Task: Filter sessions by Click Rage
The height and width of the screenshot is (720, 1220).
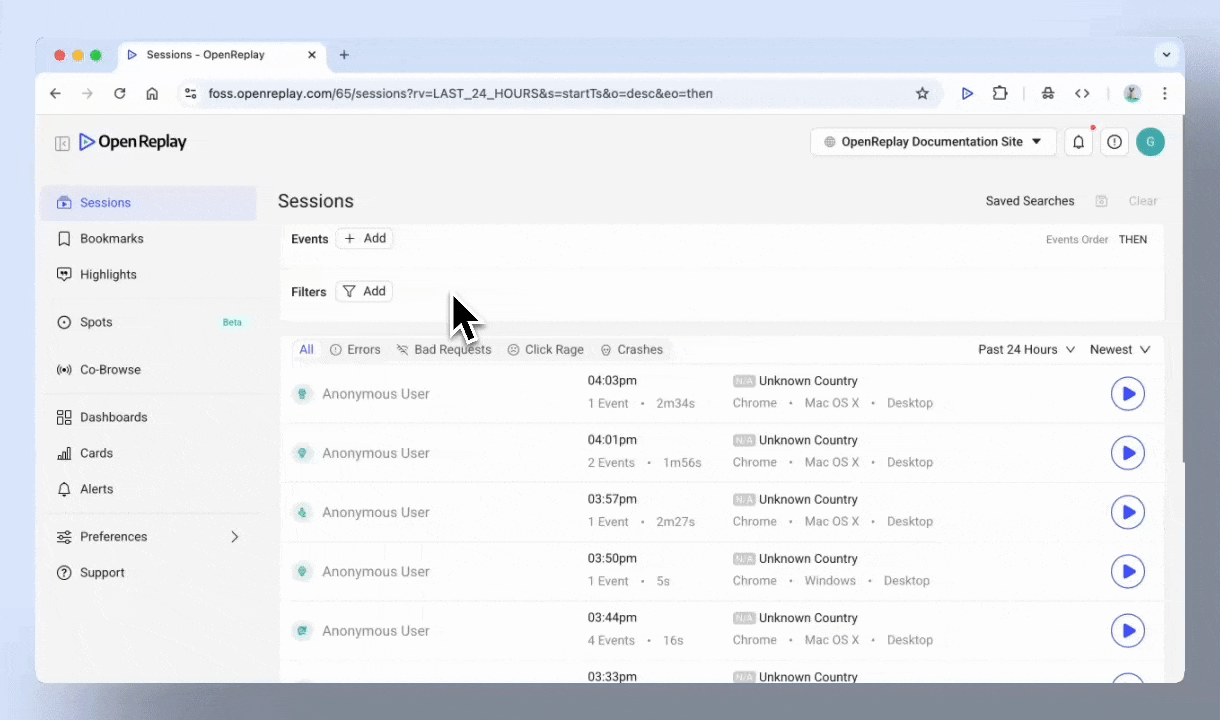Action: [x=545, y=350]
